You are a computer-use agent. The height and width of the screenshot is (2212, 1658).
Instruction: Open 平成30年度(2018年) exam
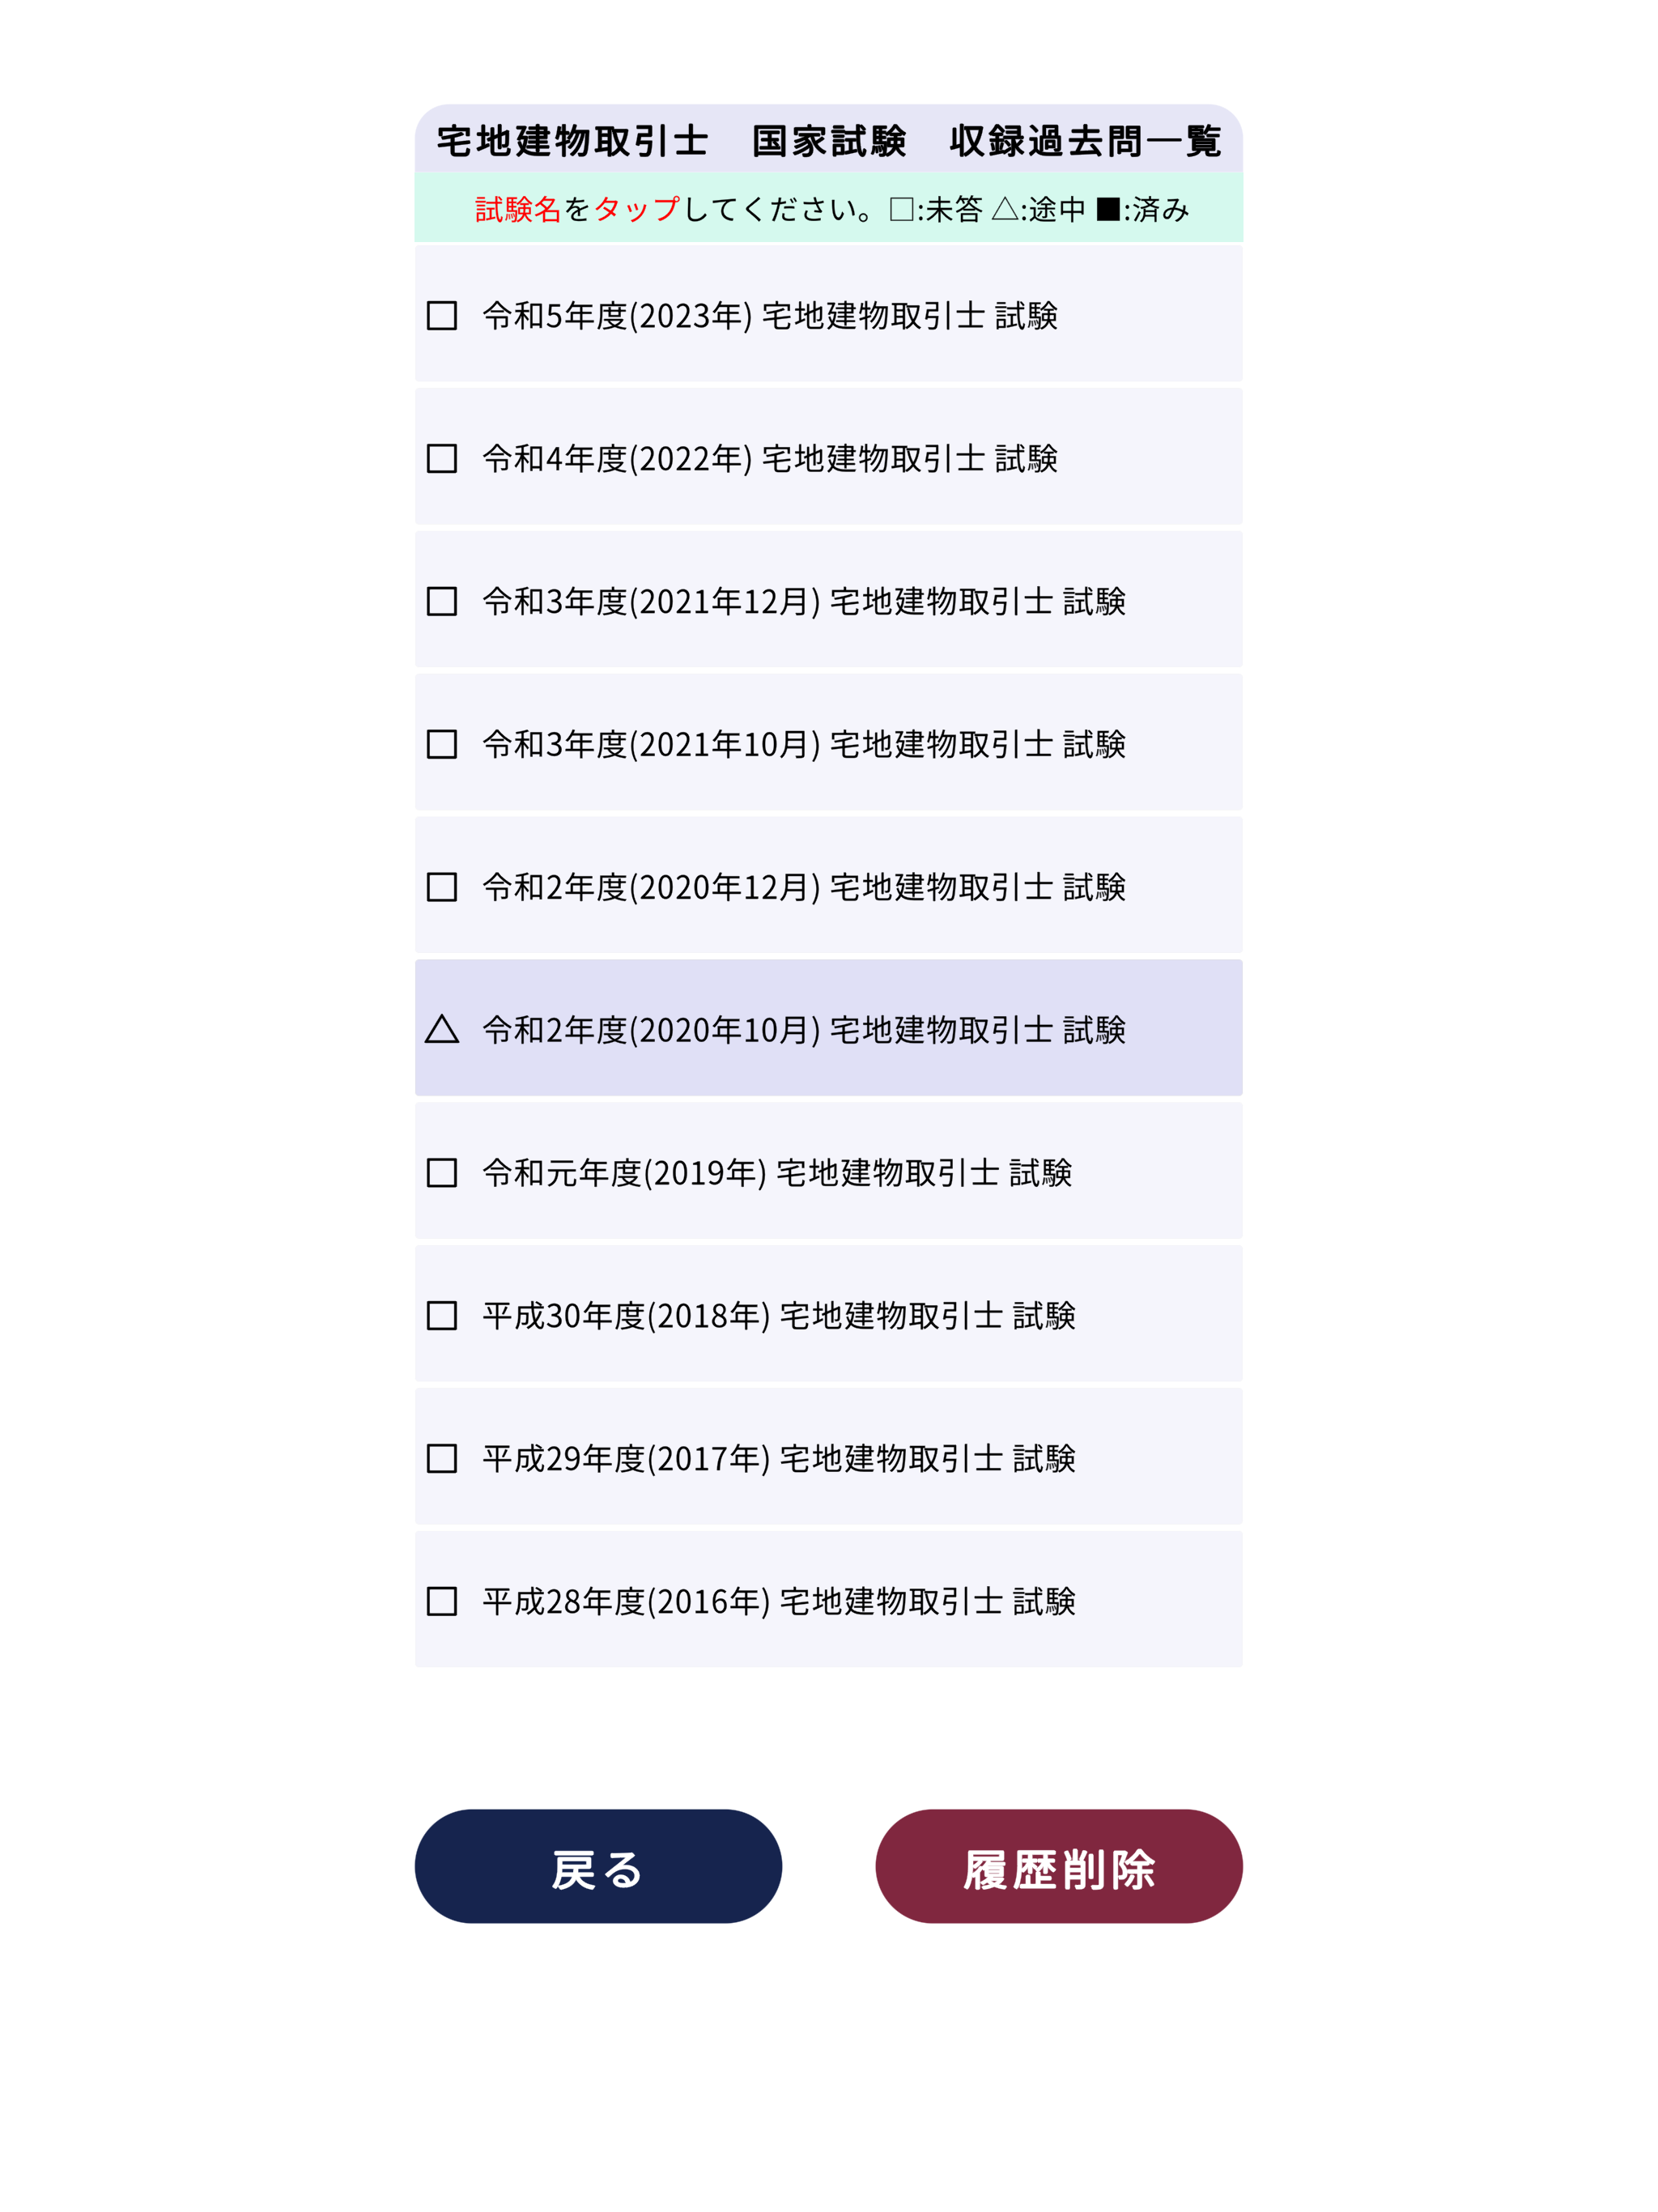point(828,1314)
